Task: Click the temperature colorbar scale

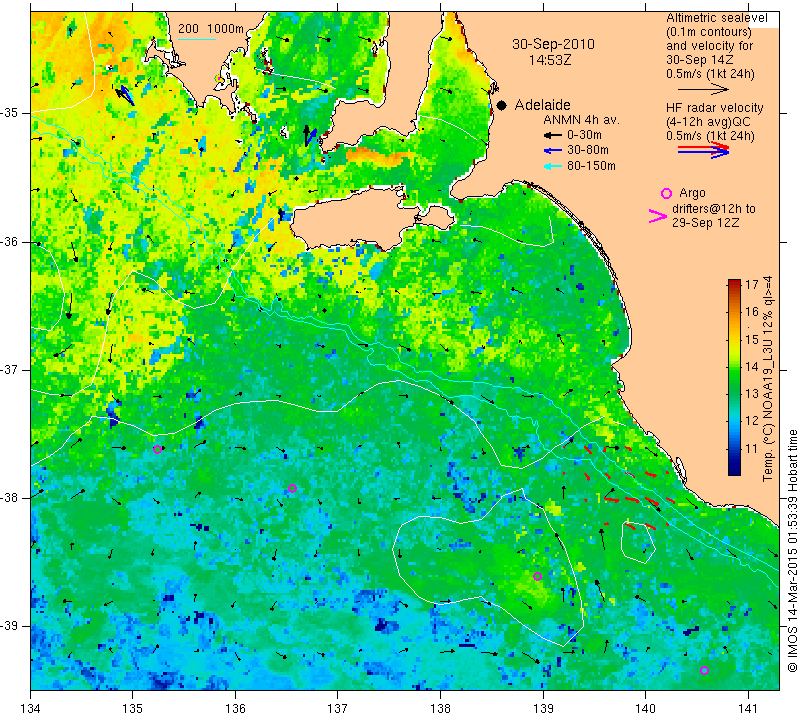Action: tap(734, 377)
